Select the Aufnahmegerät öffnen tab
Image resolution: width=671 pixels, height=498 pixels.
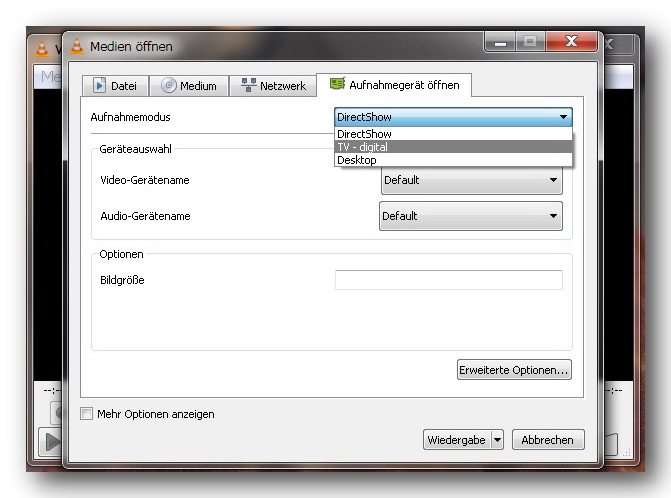pyautogui.click(x=394, y=85)
